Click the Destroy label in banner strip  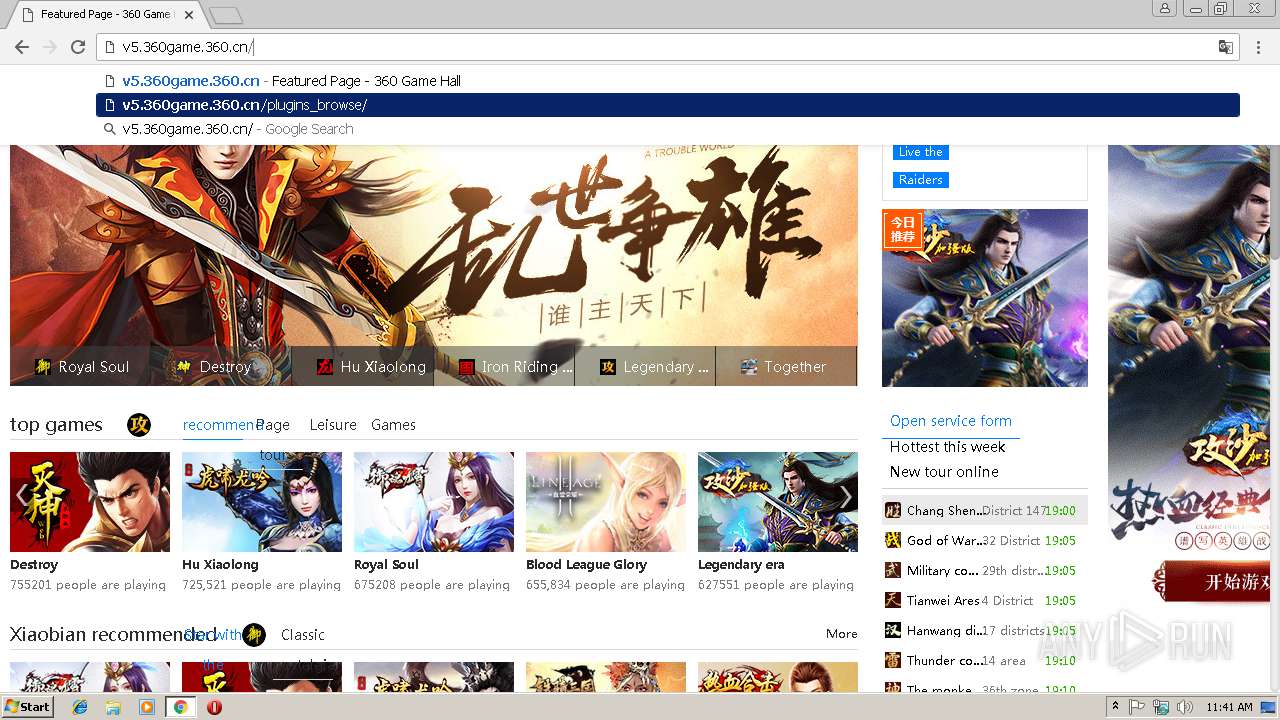(225, 367)
